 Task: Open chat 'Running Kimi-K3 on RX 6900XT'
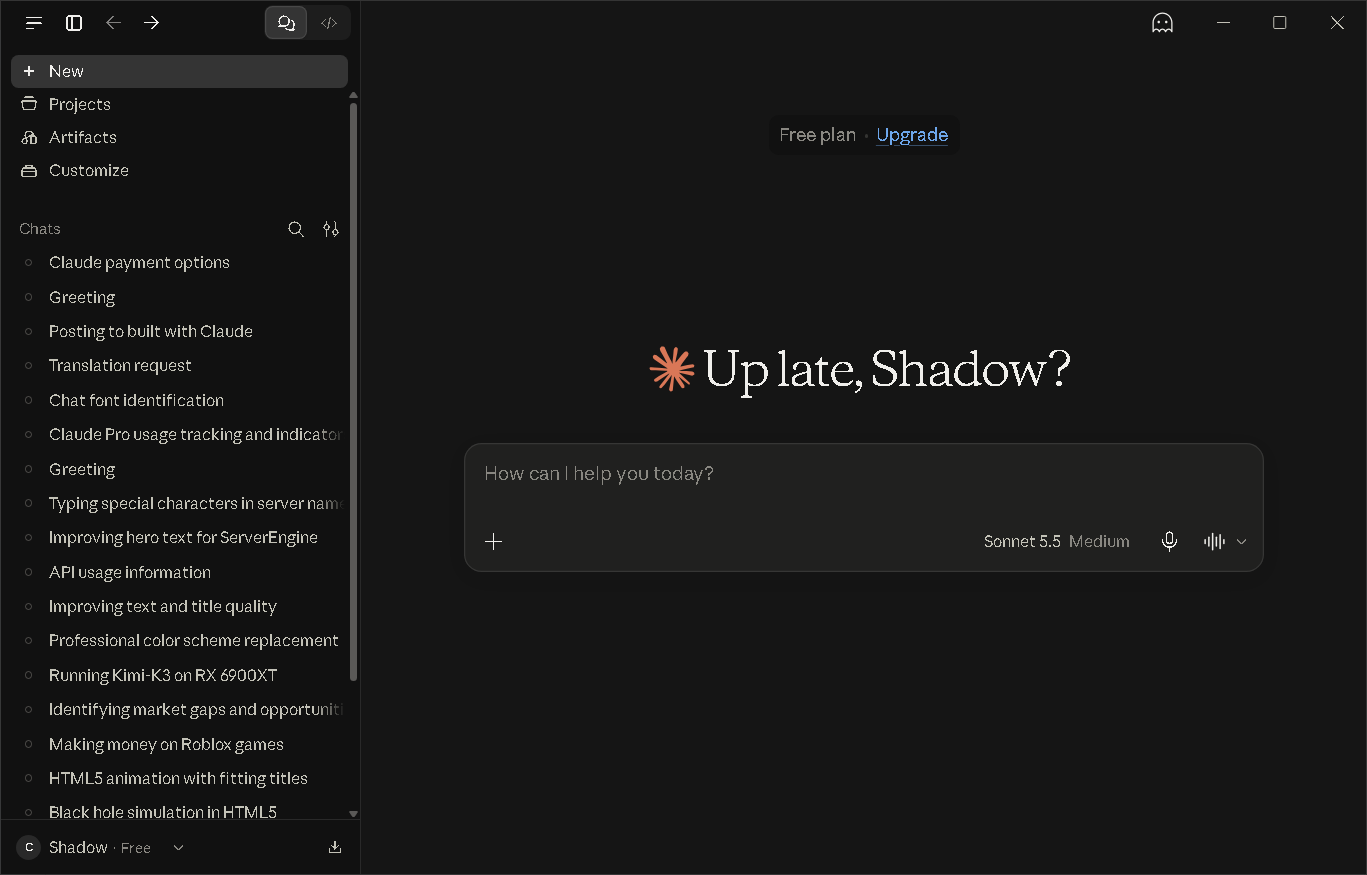(179, 675)
